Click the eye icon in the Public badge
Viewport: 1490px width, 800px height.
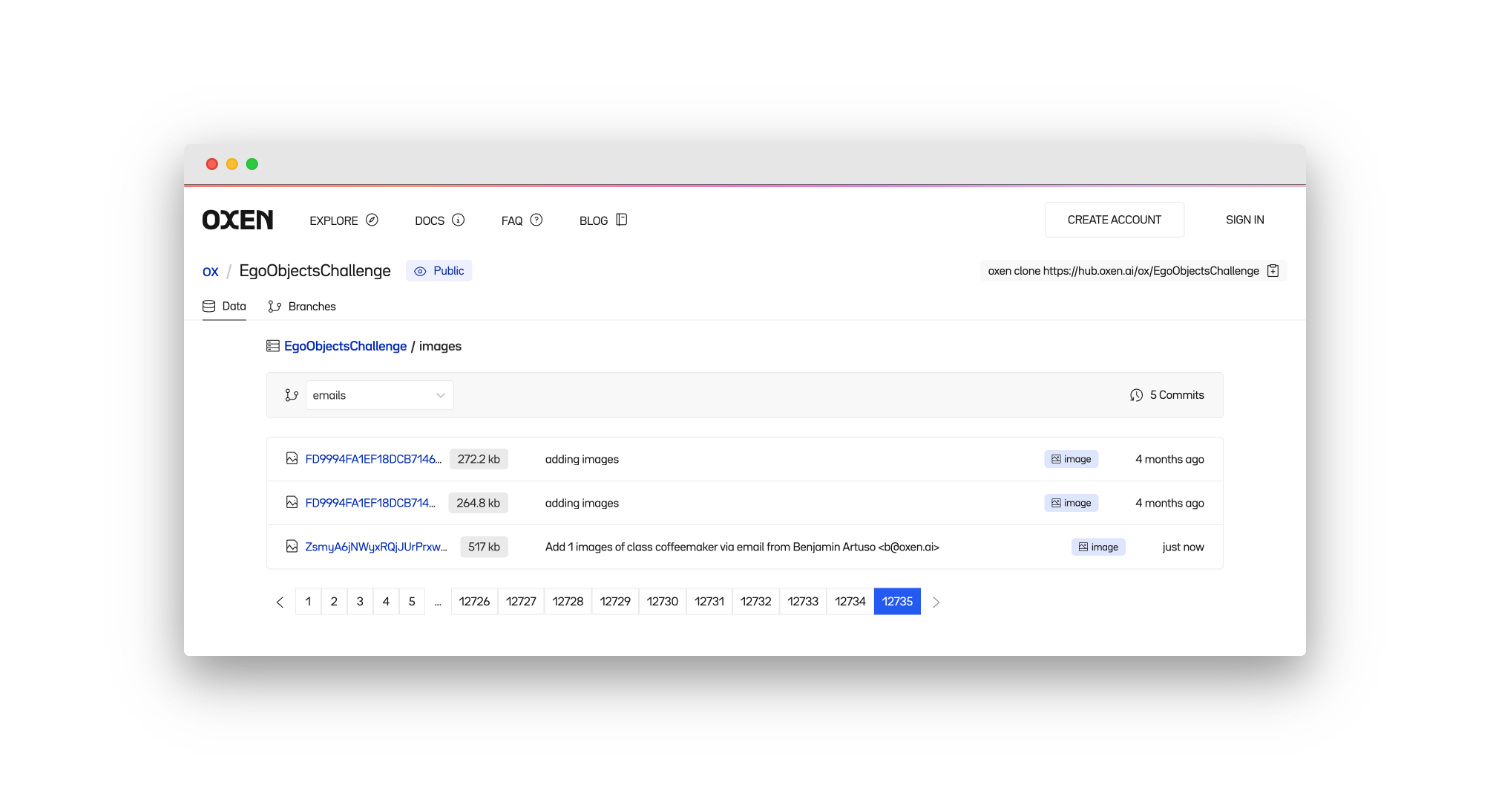pyautogui.click(x=420, y=271)
